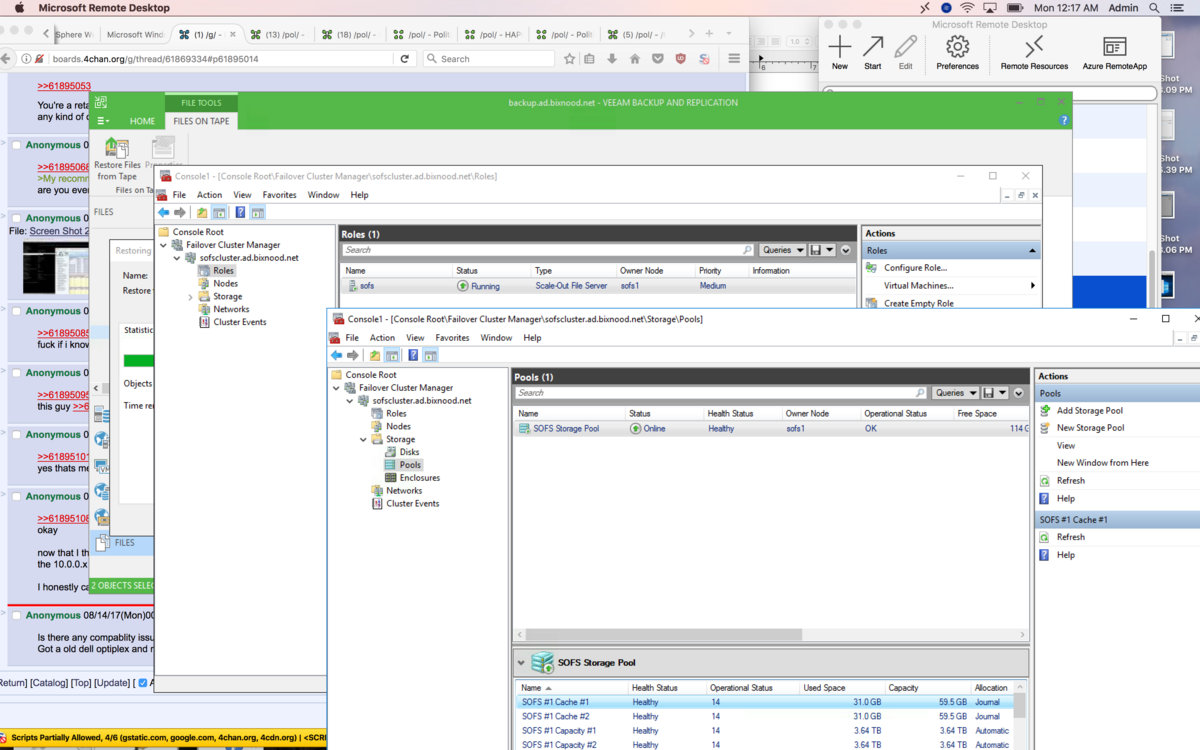Click macOS Spotlight search icon
This screenshot has width=1200, height=750.
click(1155, 8)
